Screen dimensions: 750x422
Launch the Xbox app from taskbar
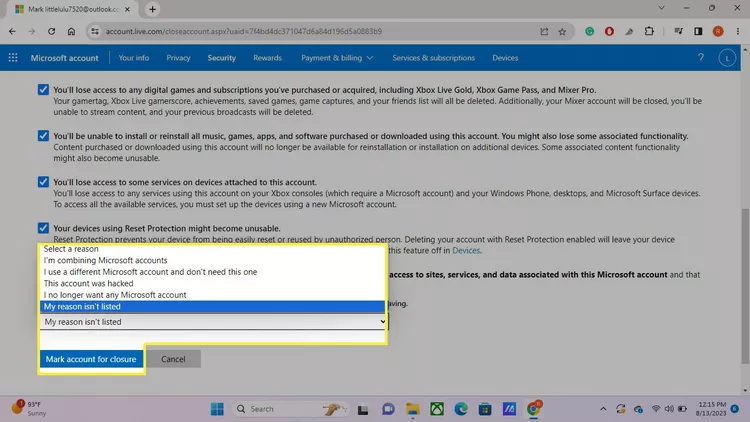(437, 409)
